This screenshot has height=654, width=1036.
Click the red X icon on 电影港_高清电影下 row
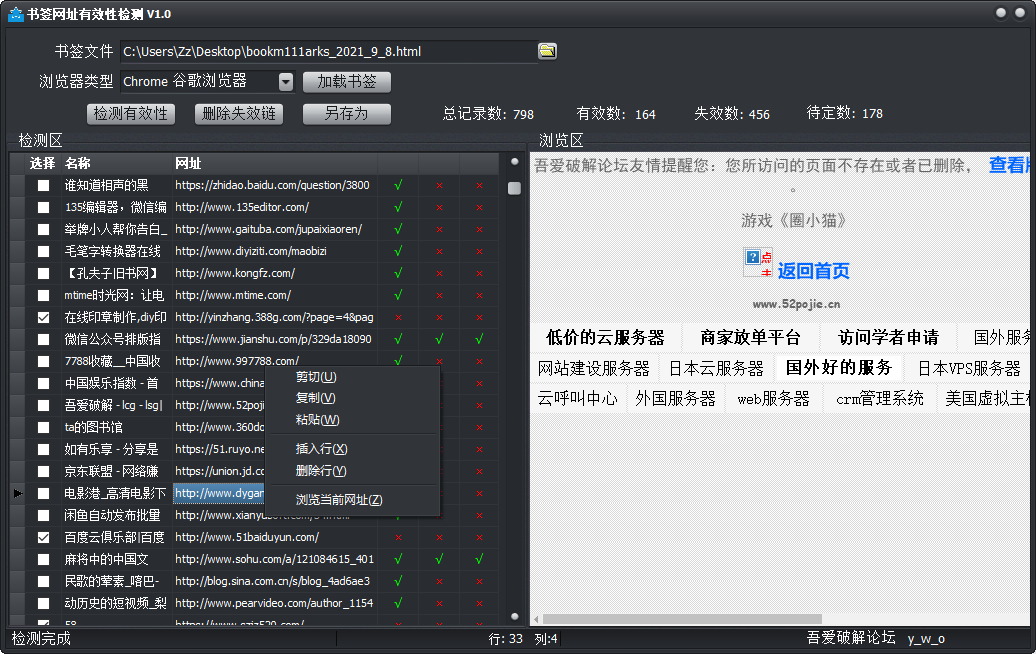(478, 492)
